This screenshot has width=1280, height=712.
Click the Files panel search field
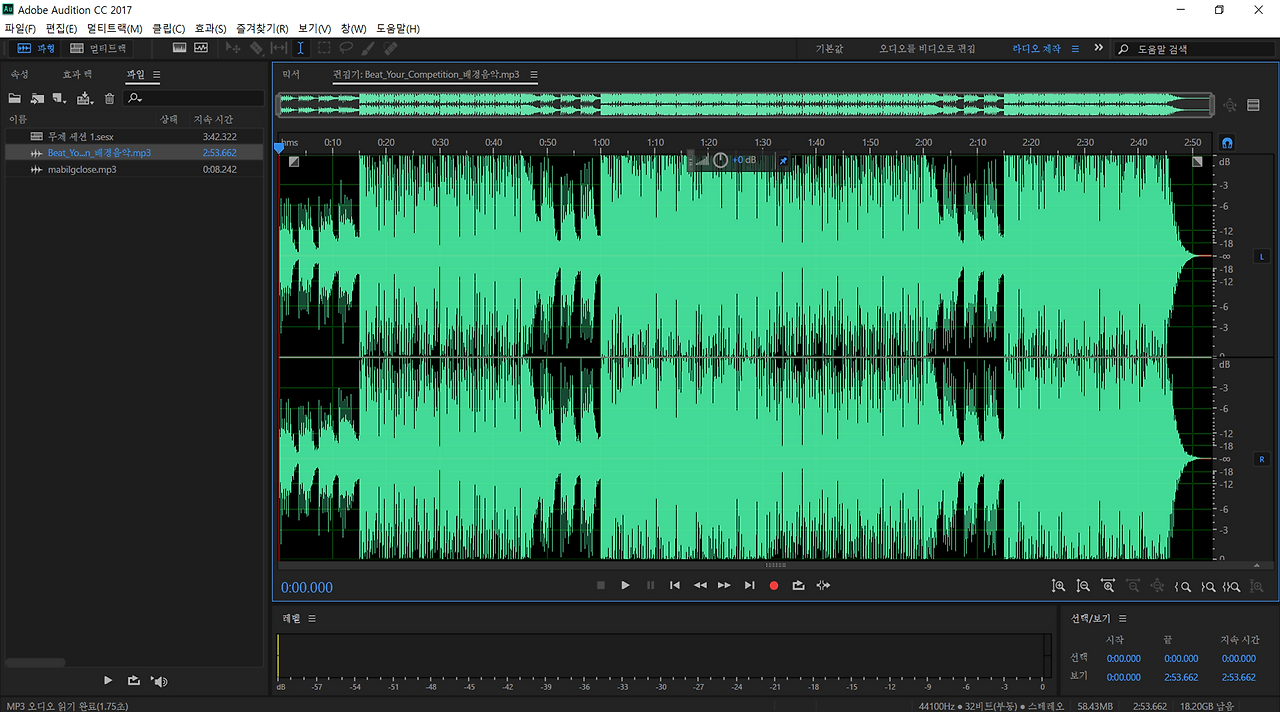194,98
